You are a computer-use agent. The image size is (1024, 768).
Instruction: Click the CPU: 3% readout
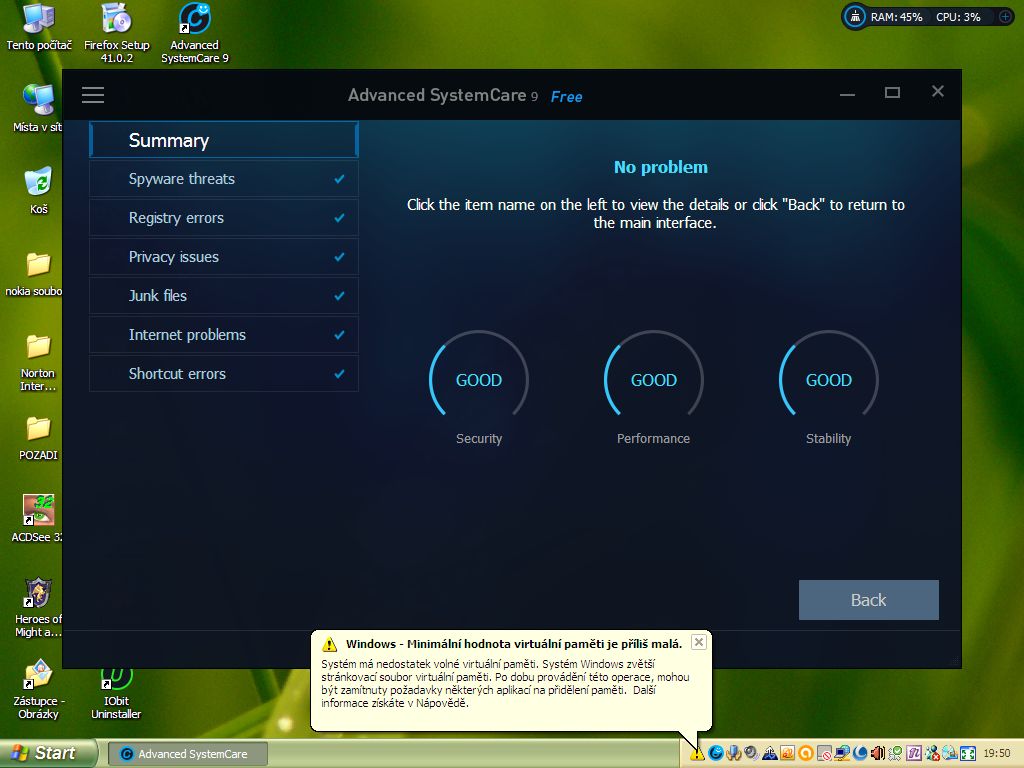coord(958,17)
